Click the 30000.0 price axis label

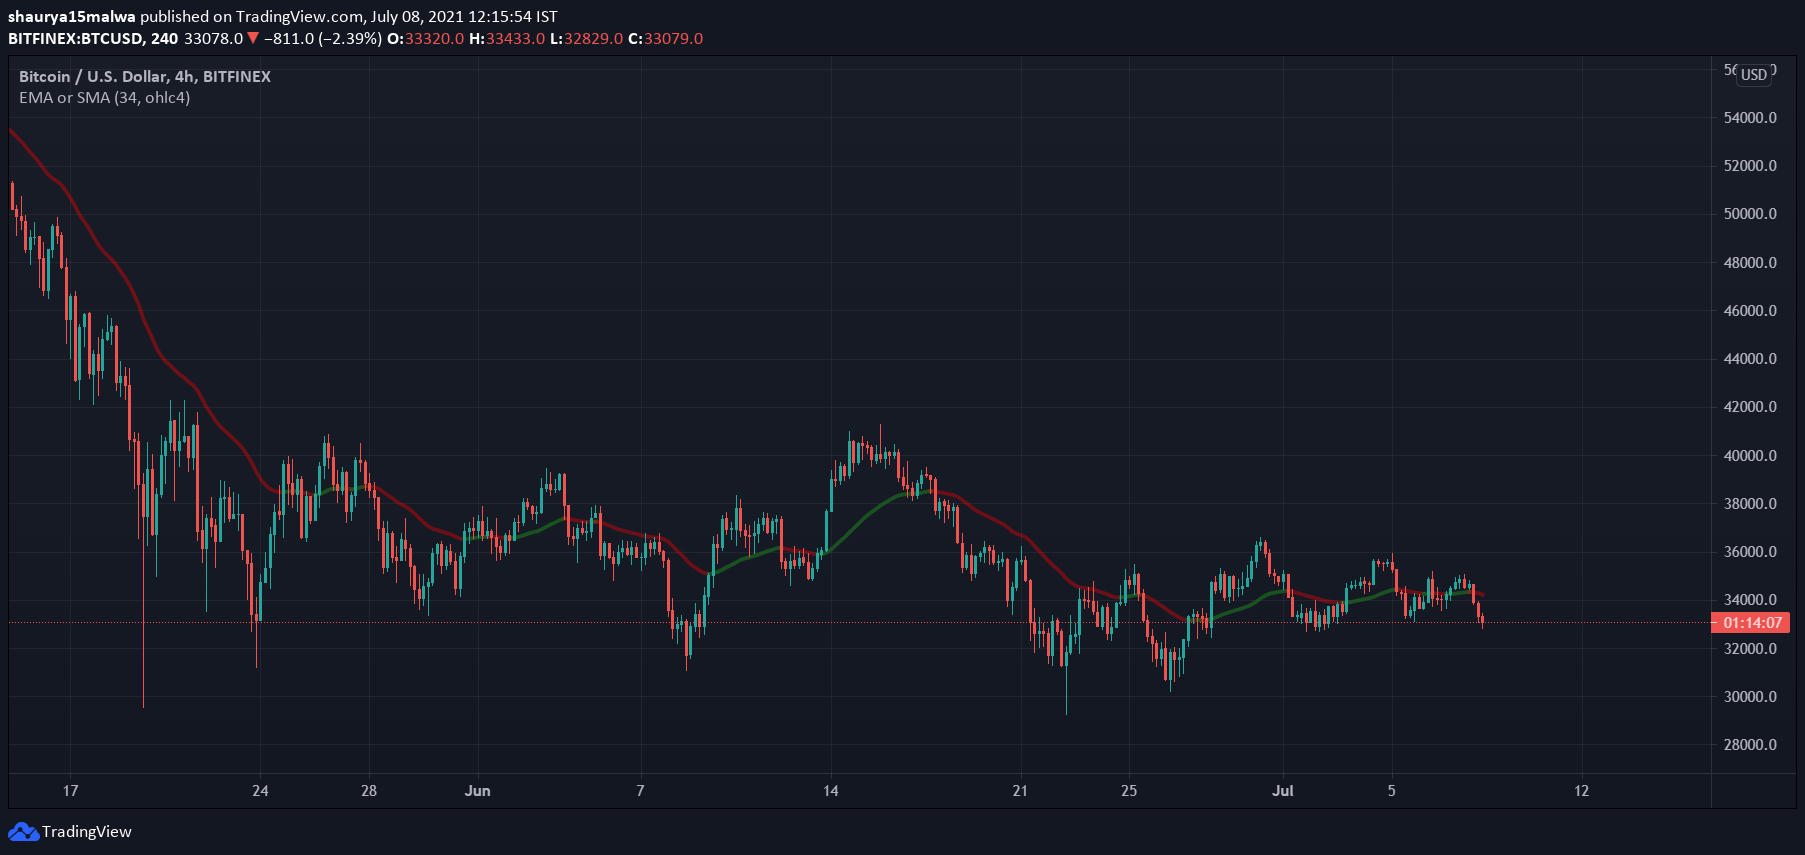(1750, 697)
